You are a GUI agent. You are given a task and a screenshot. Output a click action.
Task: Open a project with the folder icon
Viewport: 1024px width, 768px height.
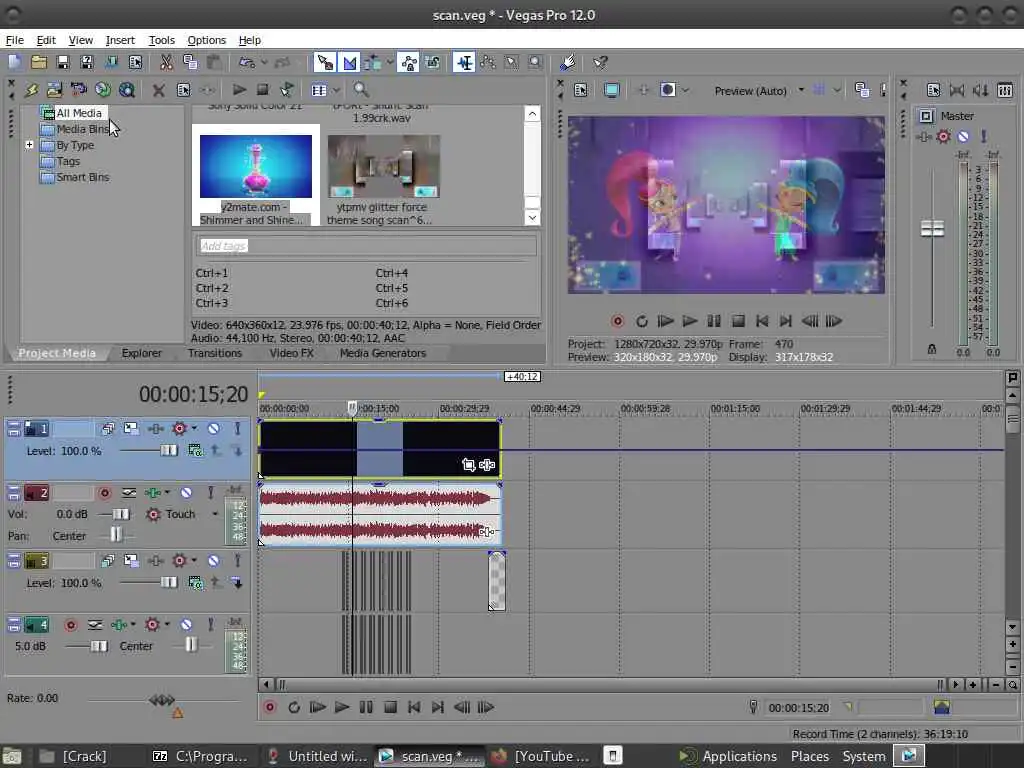coord(39,63)
